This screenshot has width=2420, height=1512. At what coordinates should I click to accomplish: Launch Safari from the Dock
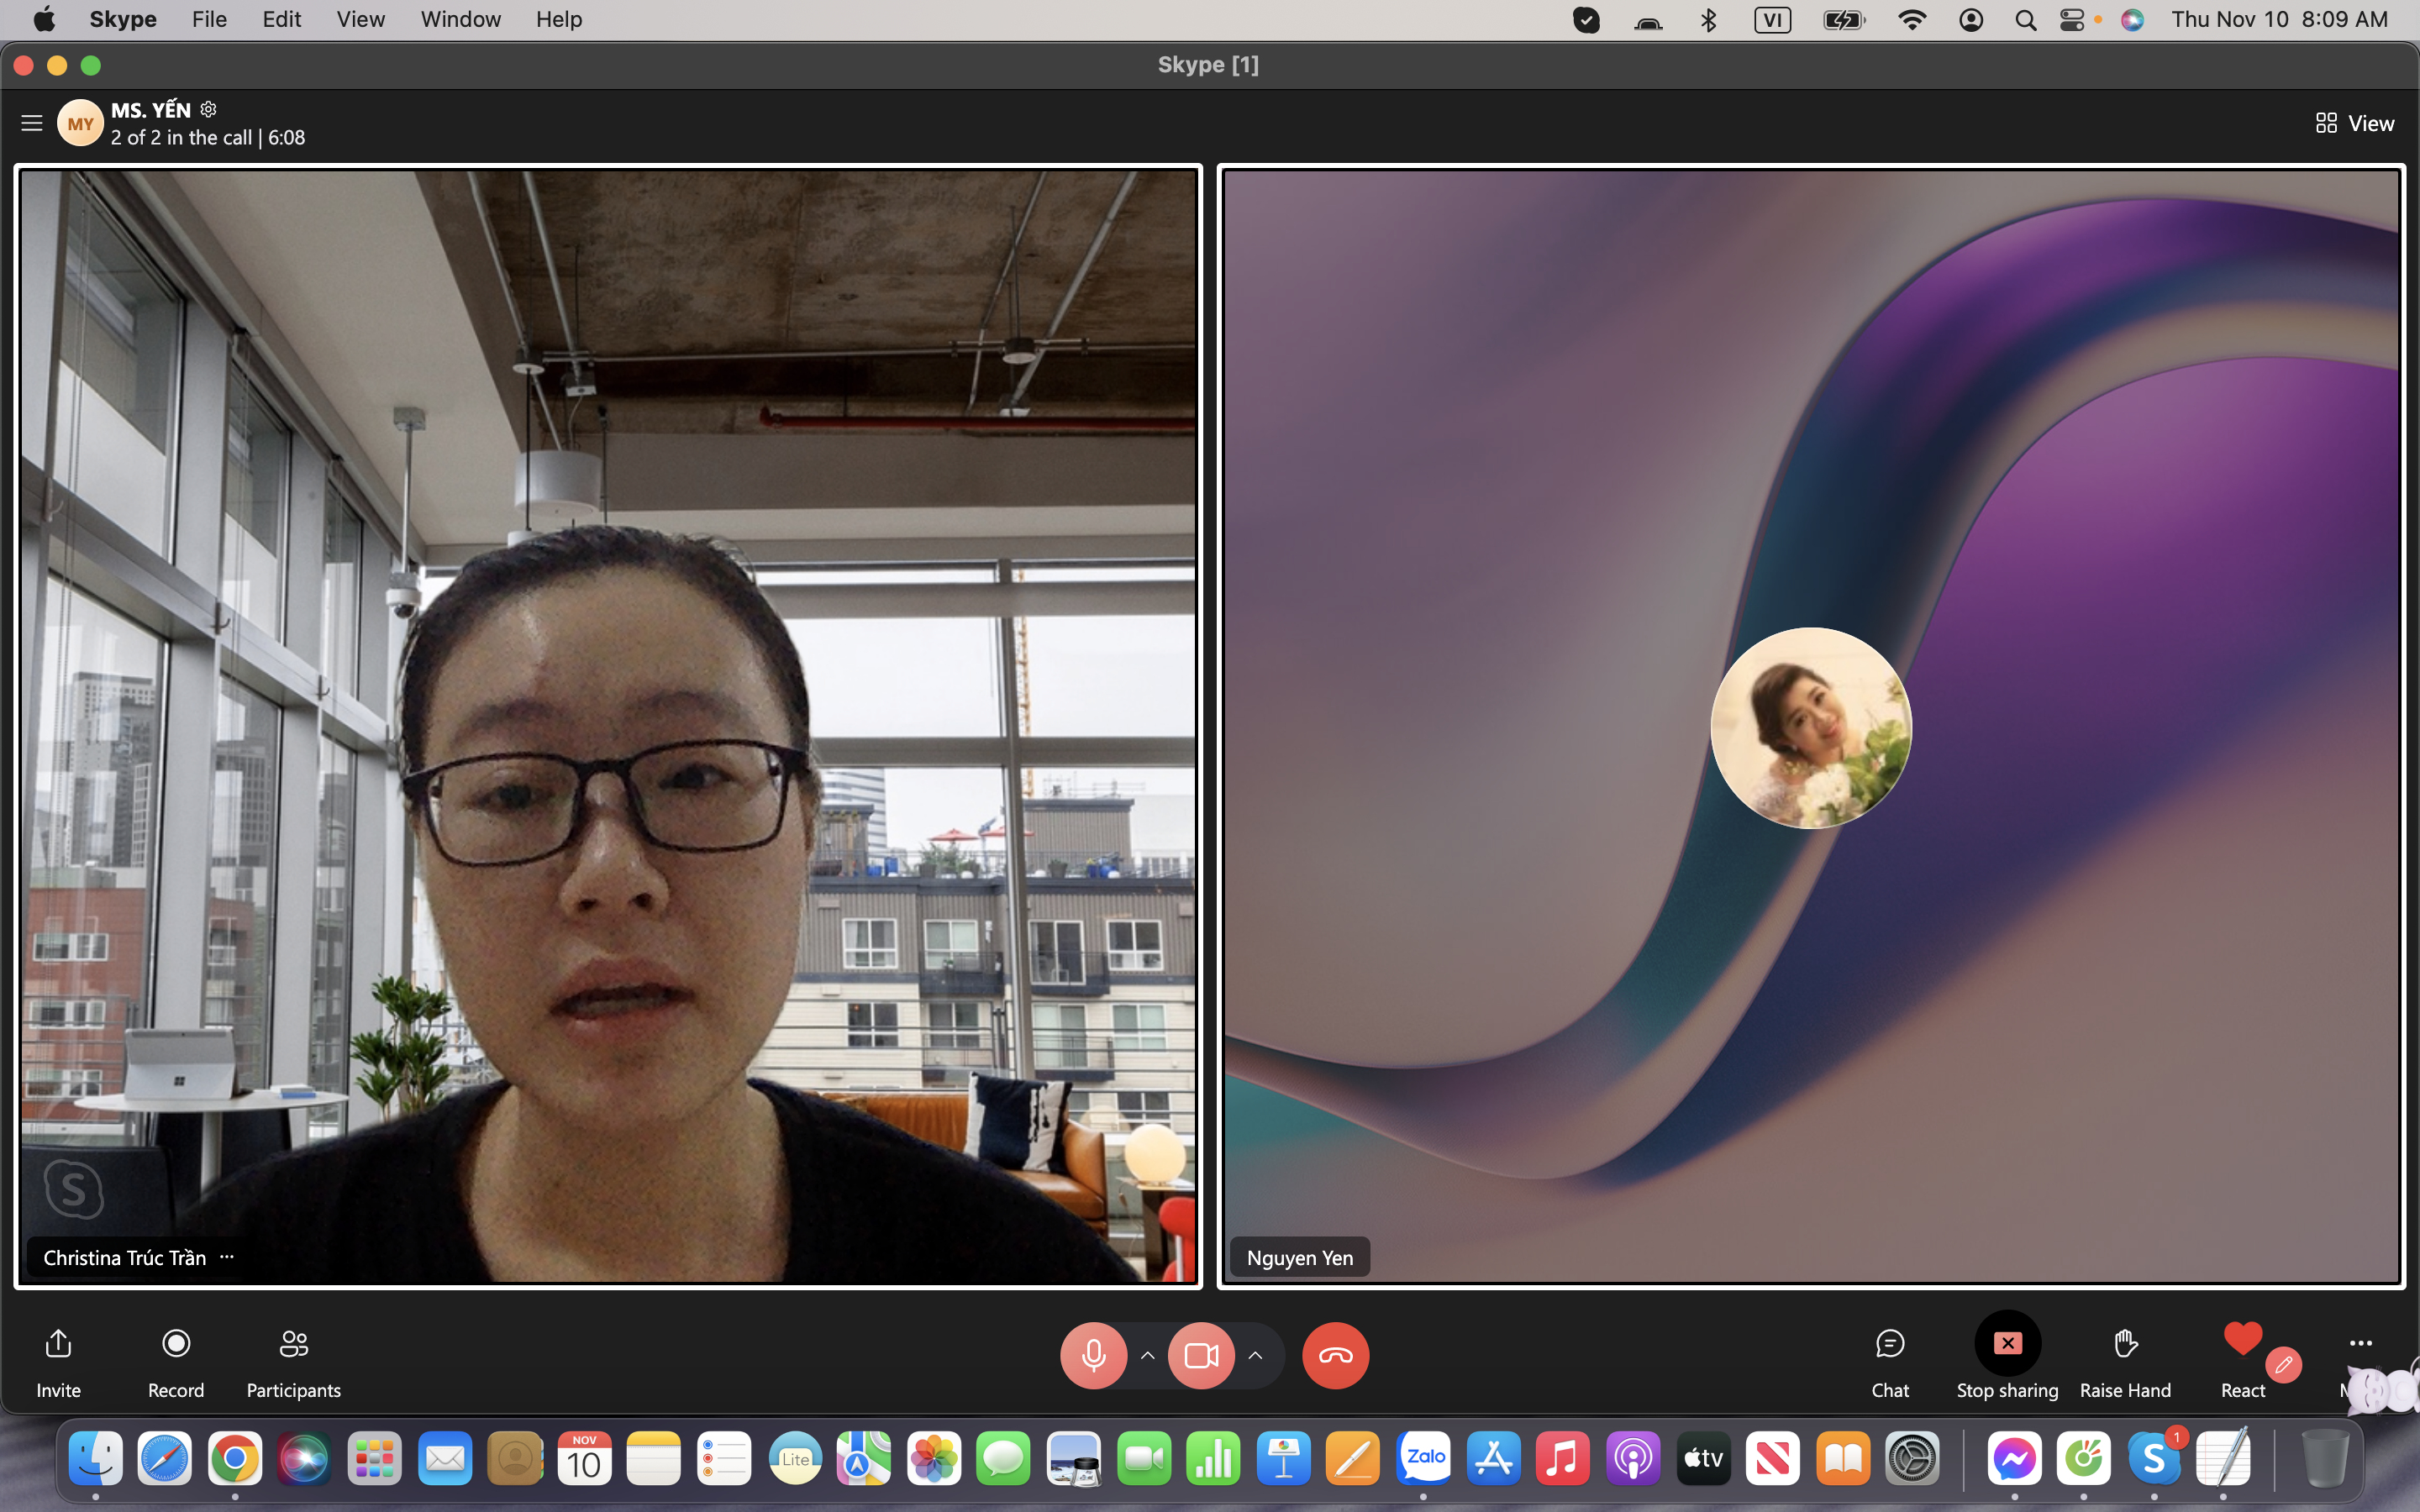[165, 1459]
